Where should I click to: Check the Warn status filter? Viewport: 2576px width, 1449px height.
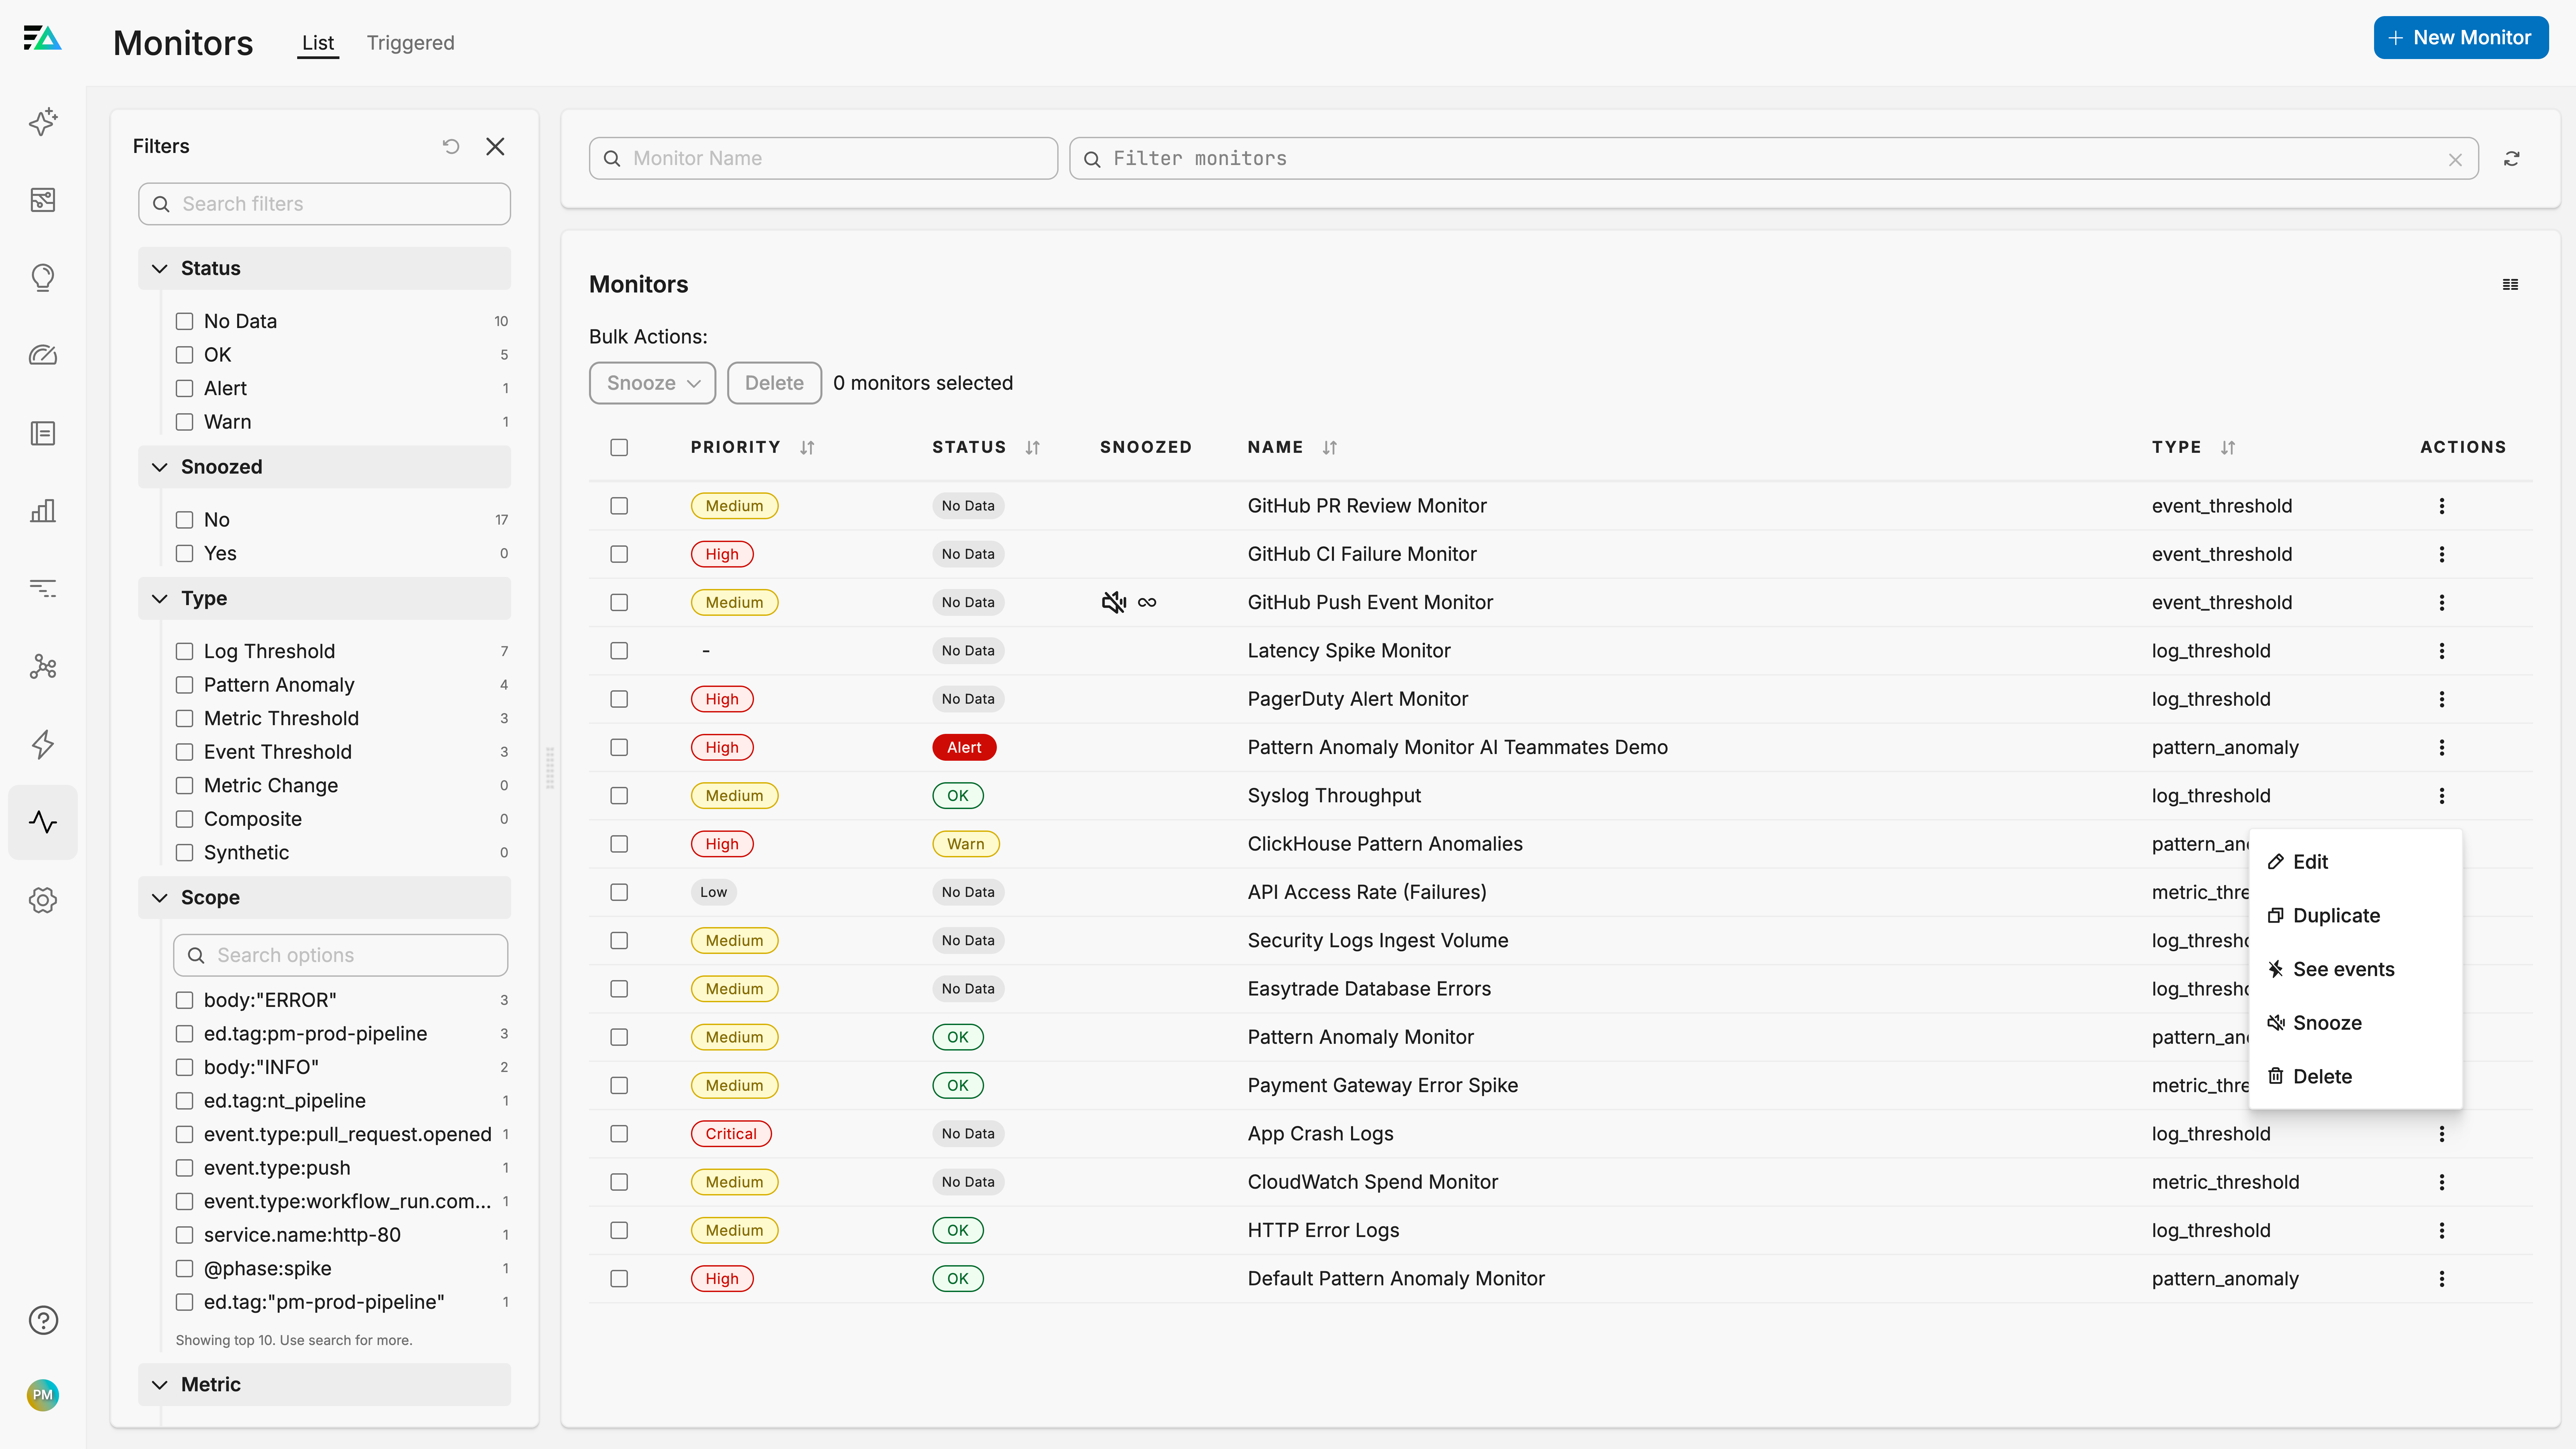184,422
